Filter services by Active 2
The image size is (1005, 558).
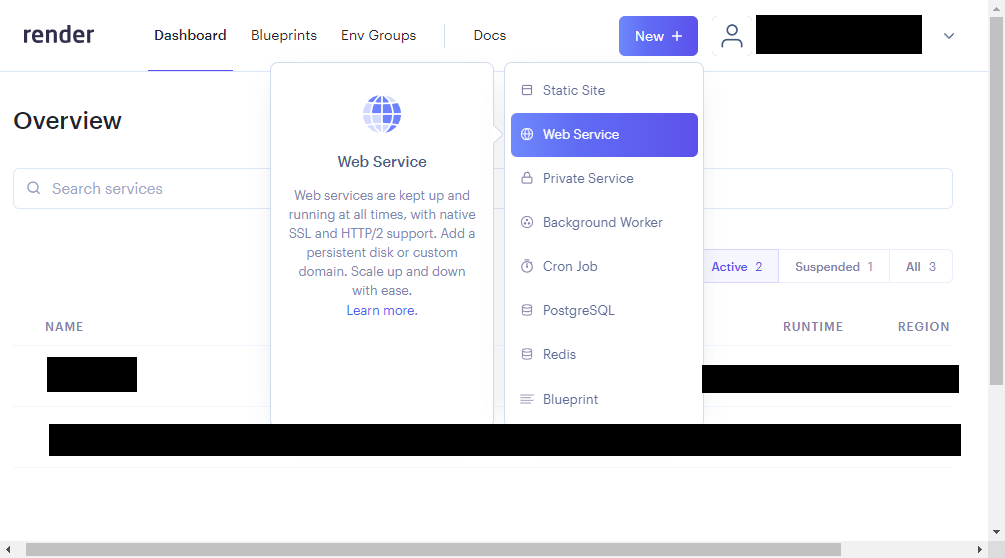pos(740,267)
